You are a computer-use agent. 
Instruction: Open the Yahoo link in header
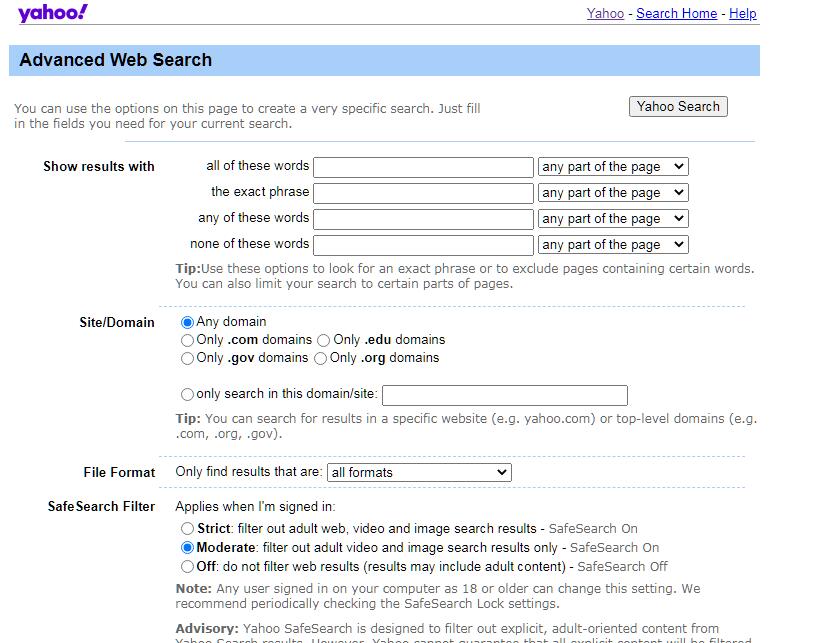(605, 14)
